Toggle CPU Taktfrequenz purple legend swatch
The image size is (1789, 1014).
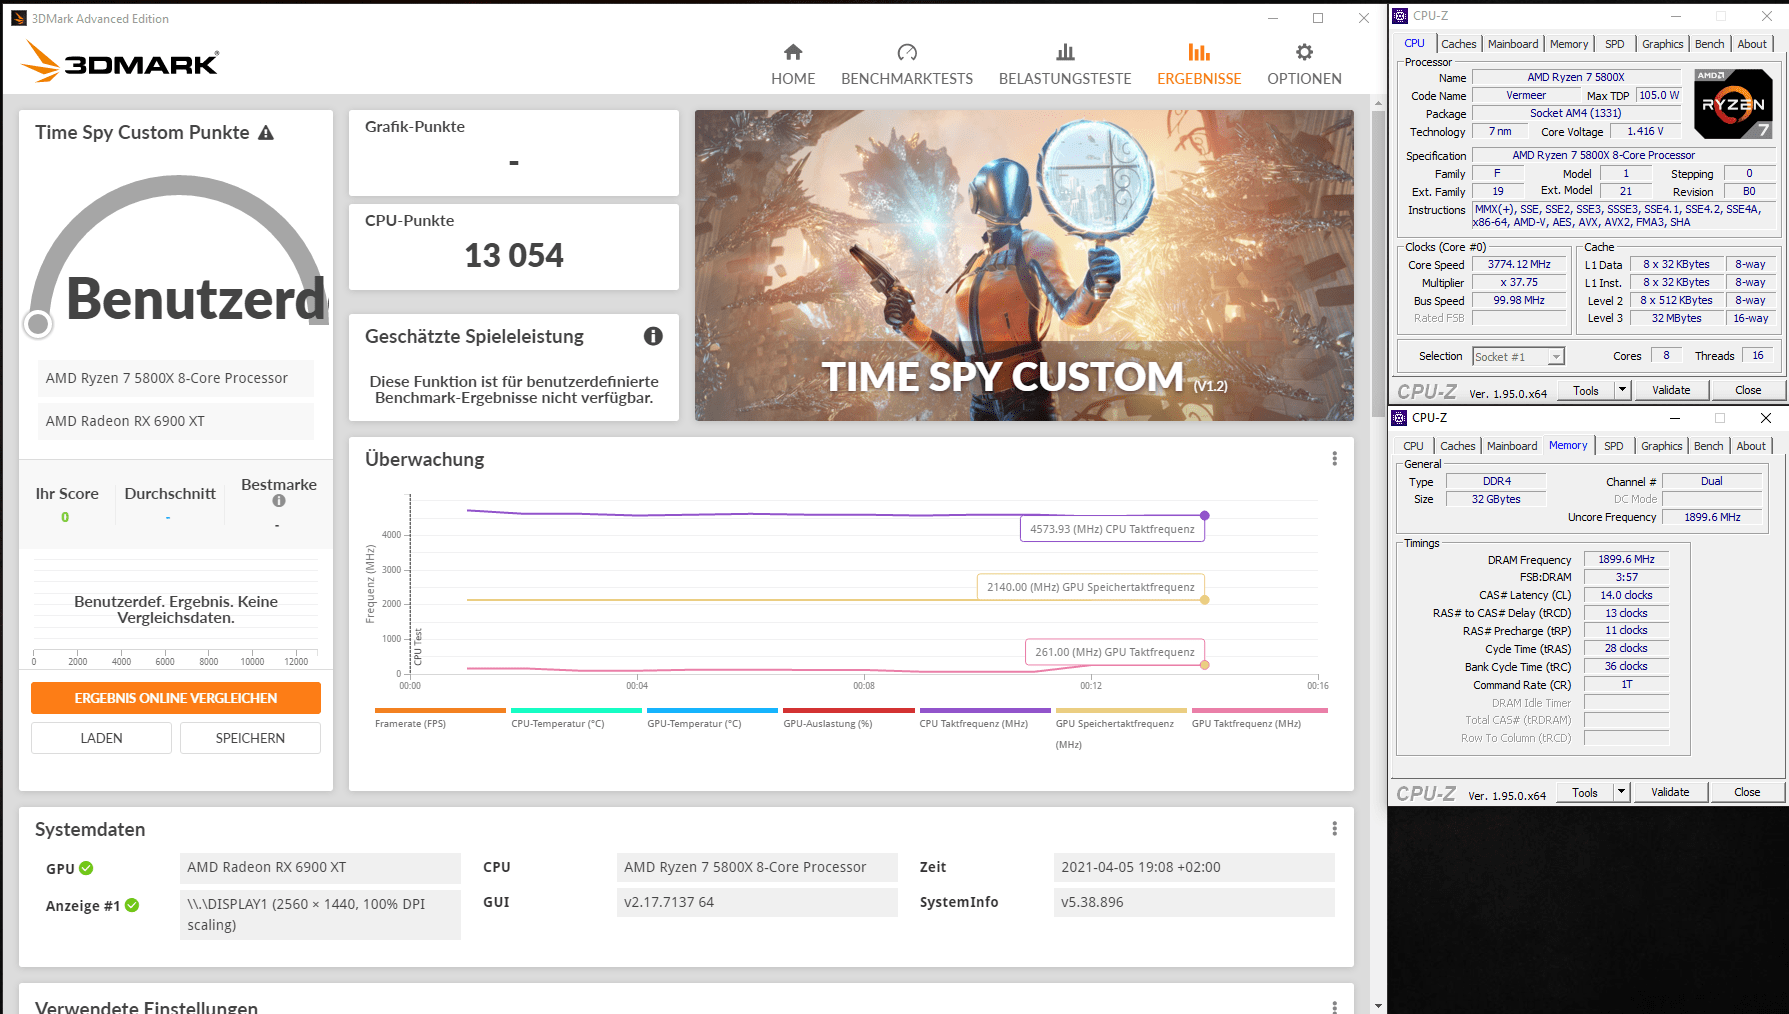(985, 711)
